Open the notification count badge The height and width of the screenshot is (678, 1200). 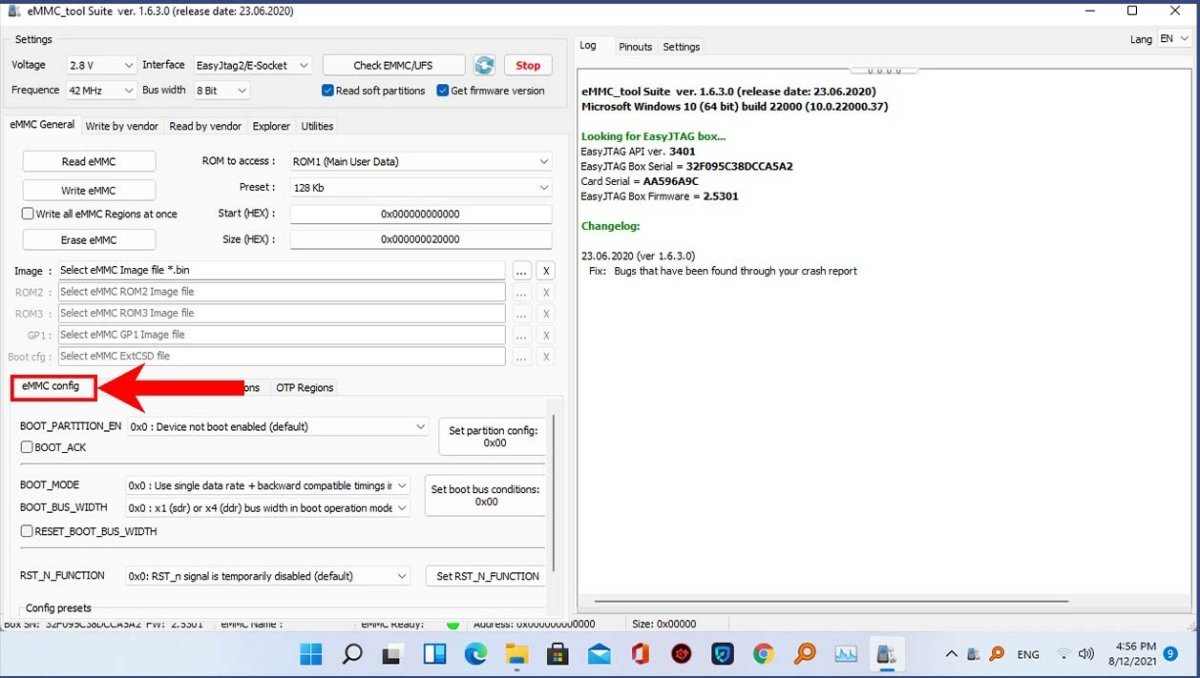(1171, 654)
